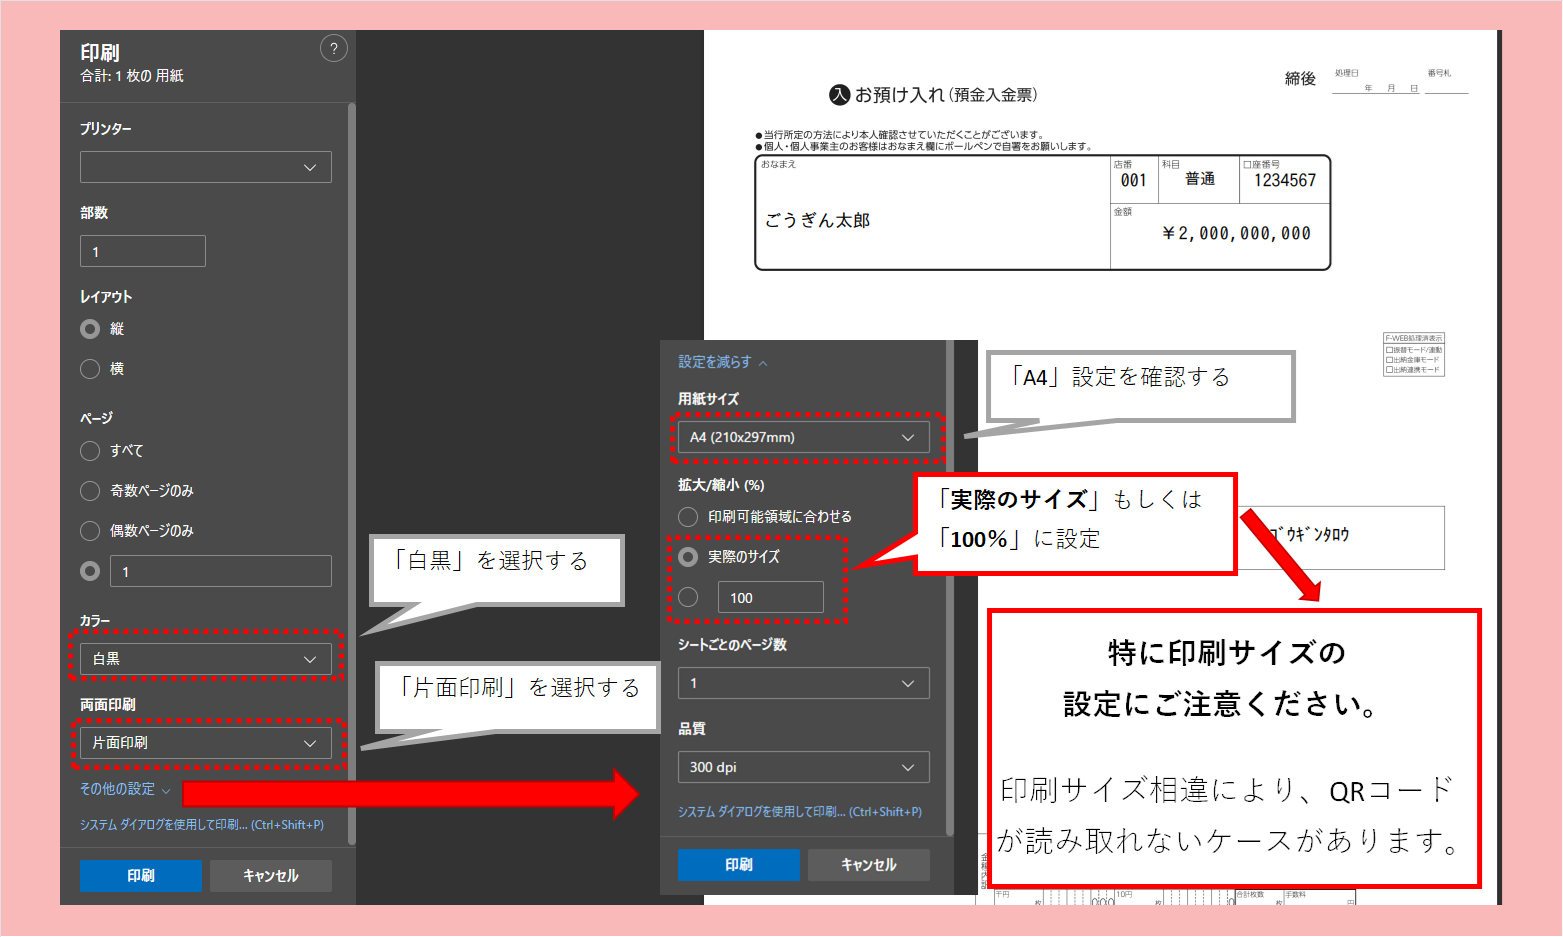The width and height of the screenshot is (1563, 937).
Task: Click the left panel キャンセル button
Action: tap(270, 875)
